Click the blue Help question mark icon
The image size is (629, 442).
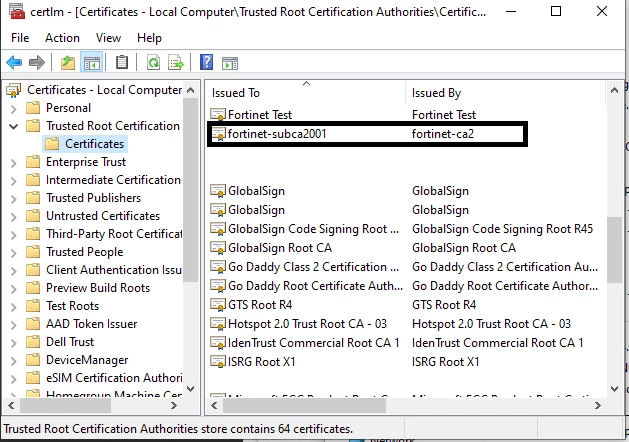click(206, 63)
